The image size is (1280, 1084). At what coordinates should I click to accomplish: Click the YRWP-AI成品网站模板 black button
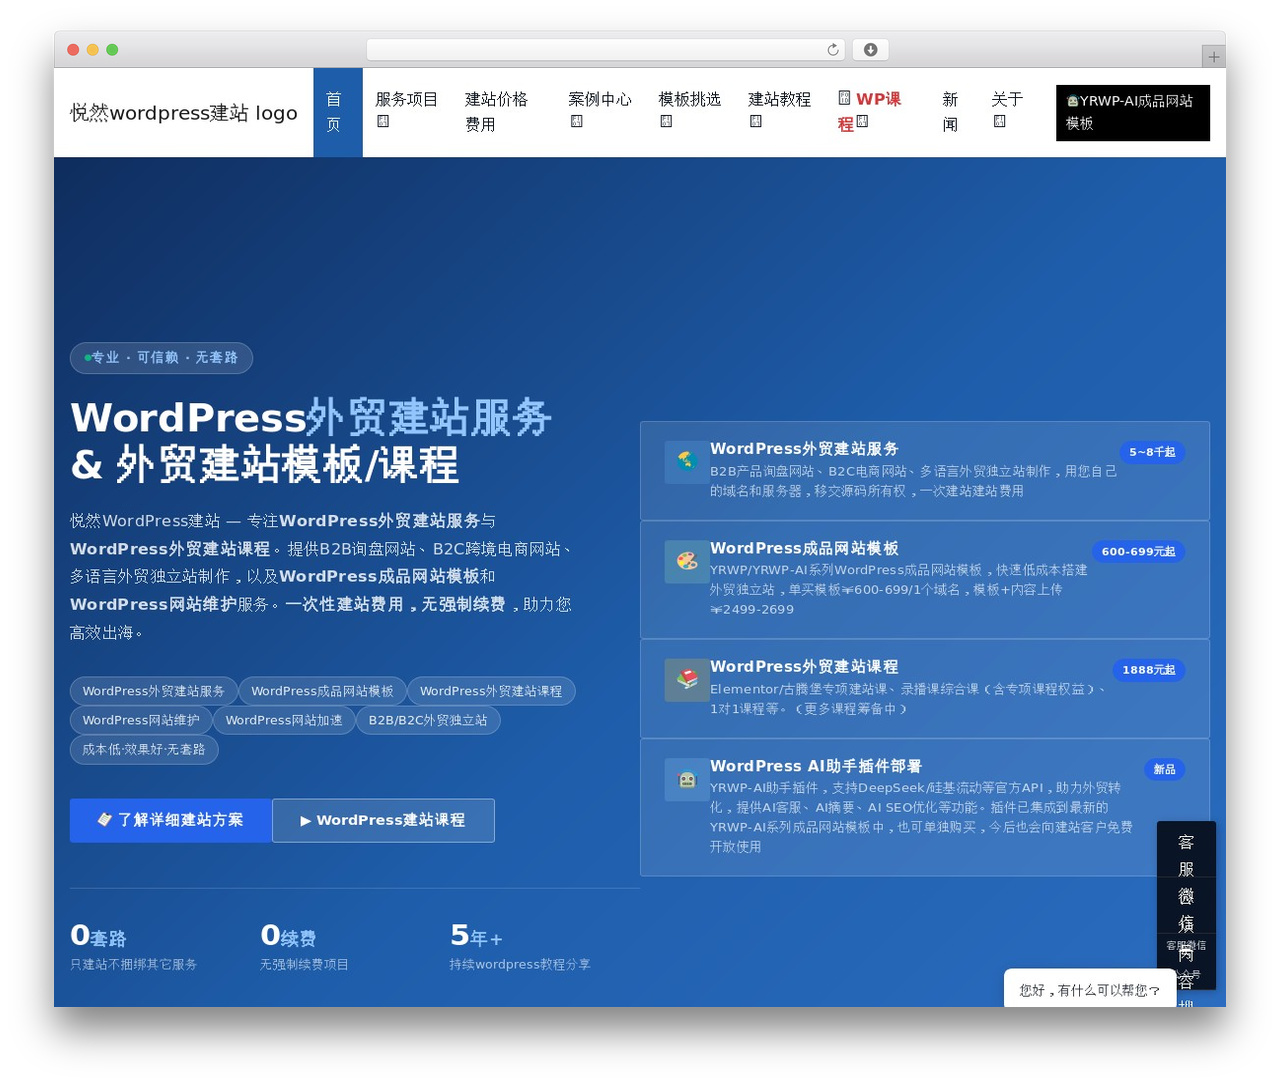(1132, 112)
